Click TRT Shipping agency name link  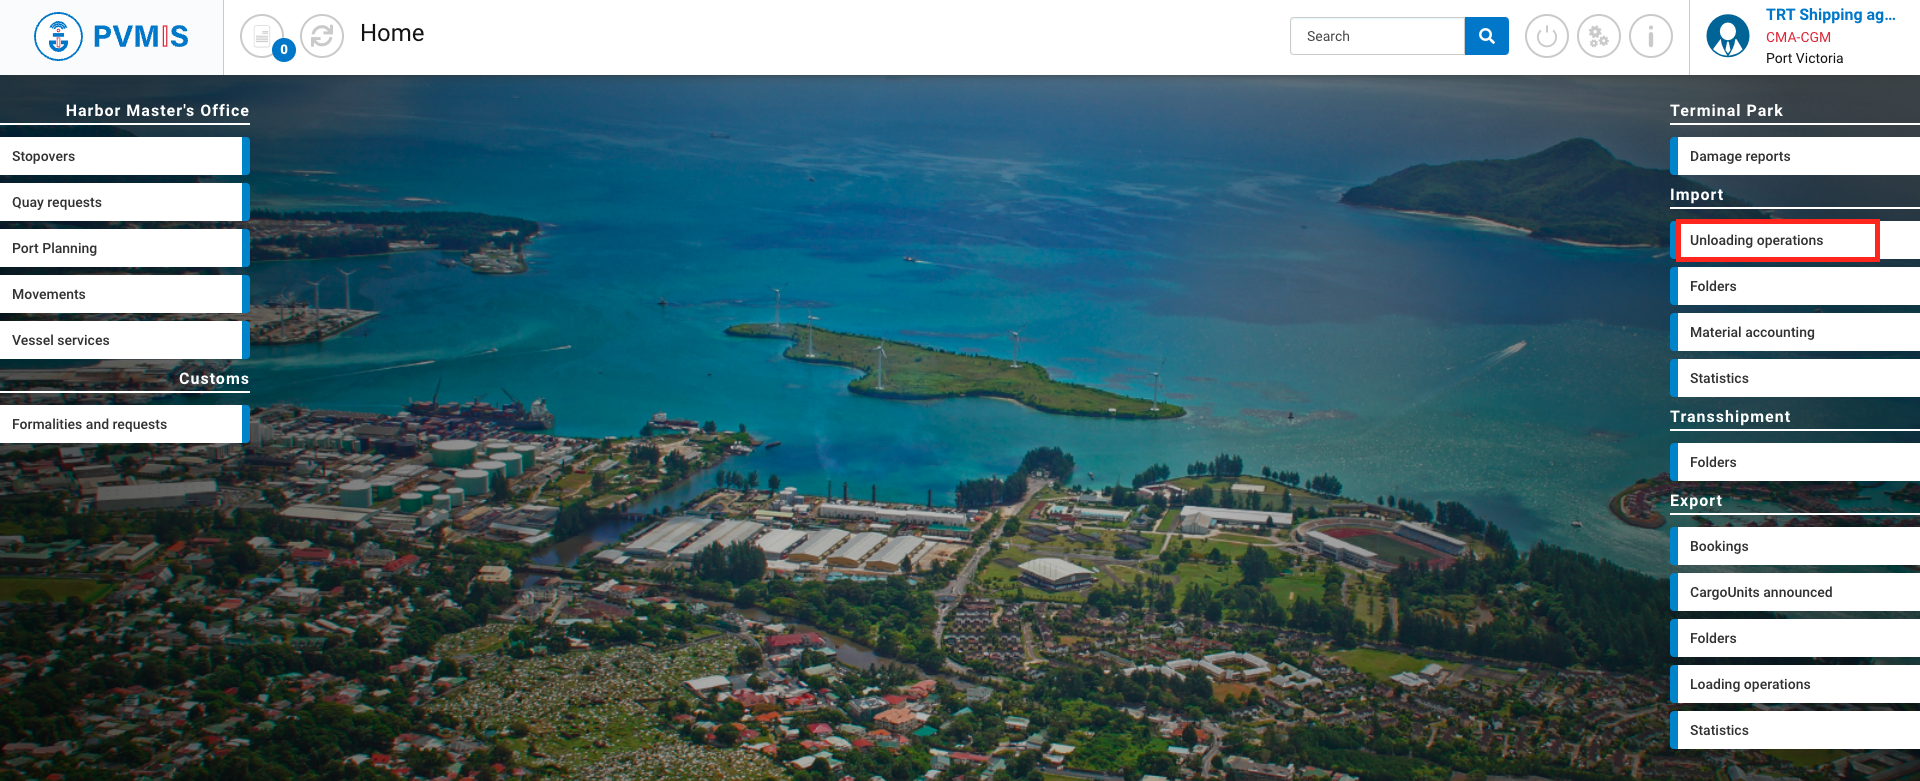(x=1830, y=15)
